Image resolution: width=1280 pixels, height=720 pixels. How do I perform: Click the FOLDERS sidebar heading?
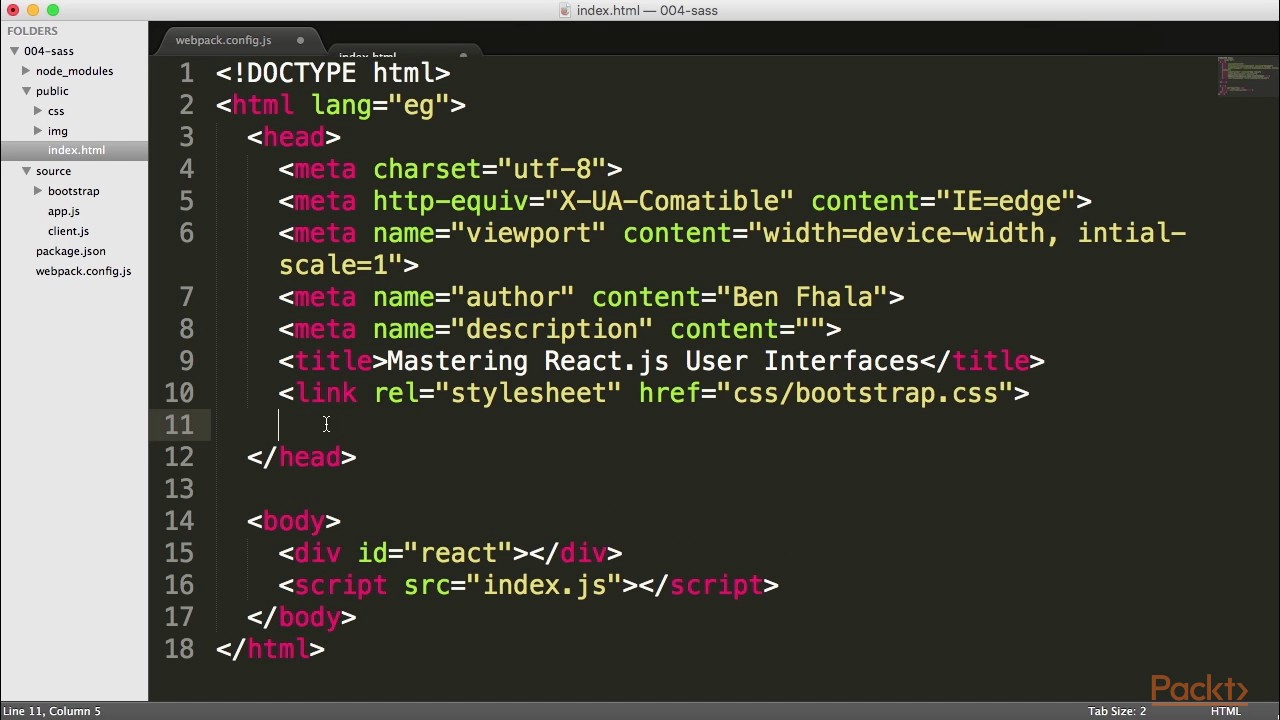click(x=32, y=31)
